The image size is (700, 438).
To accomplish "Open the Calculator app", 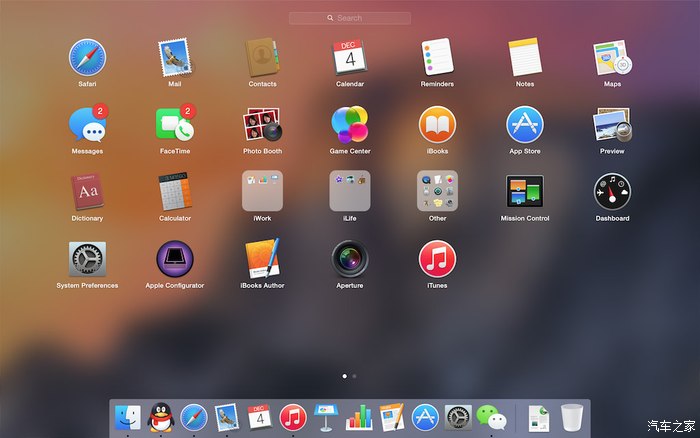I will click(175, 190).
